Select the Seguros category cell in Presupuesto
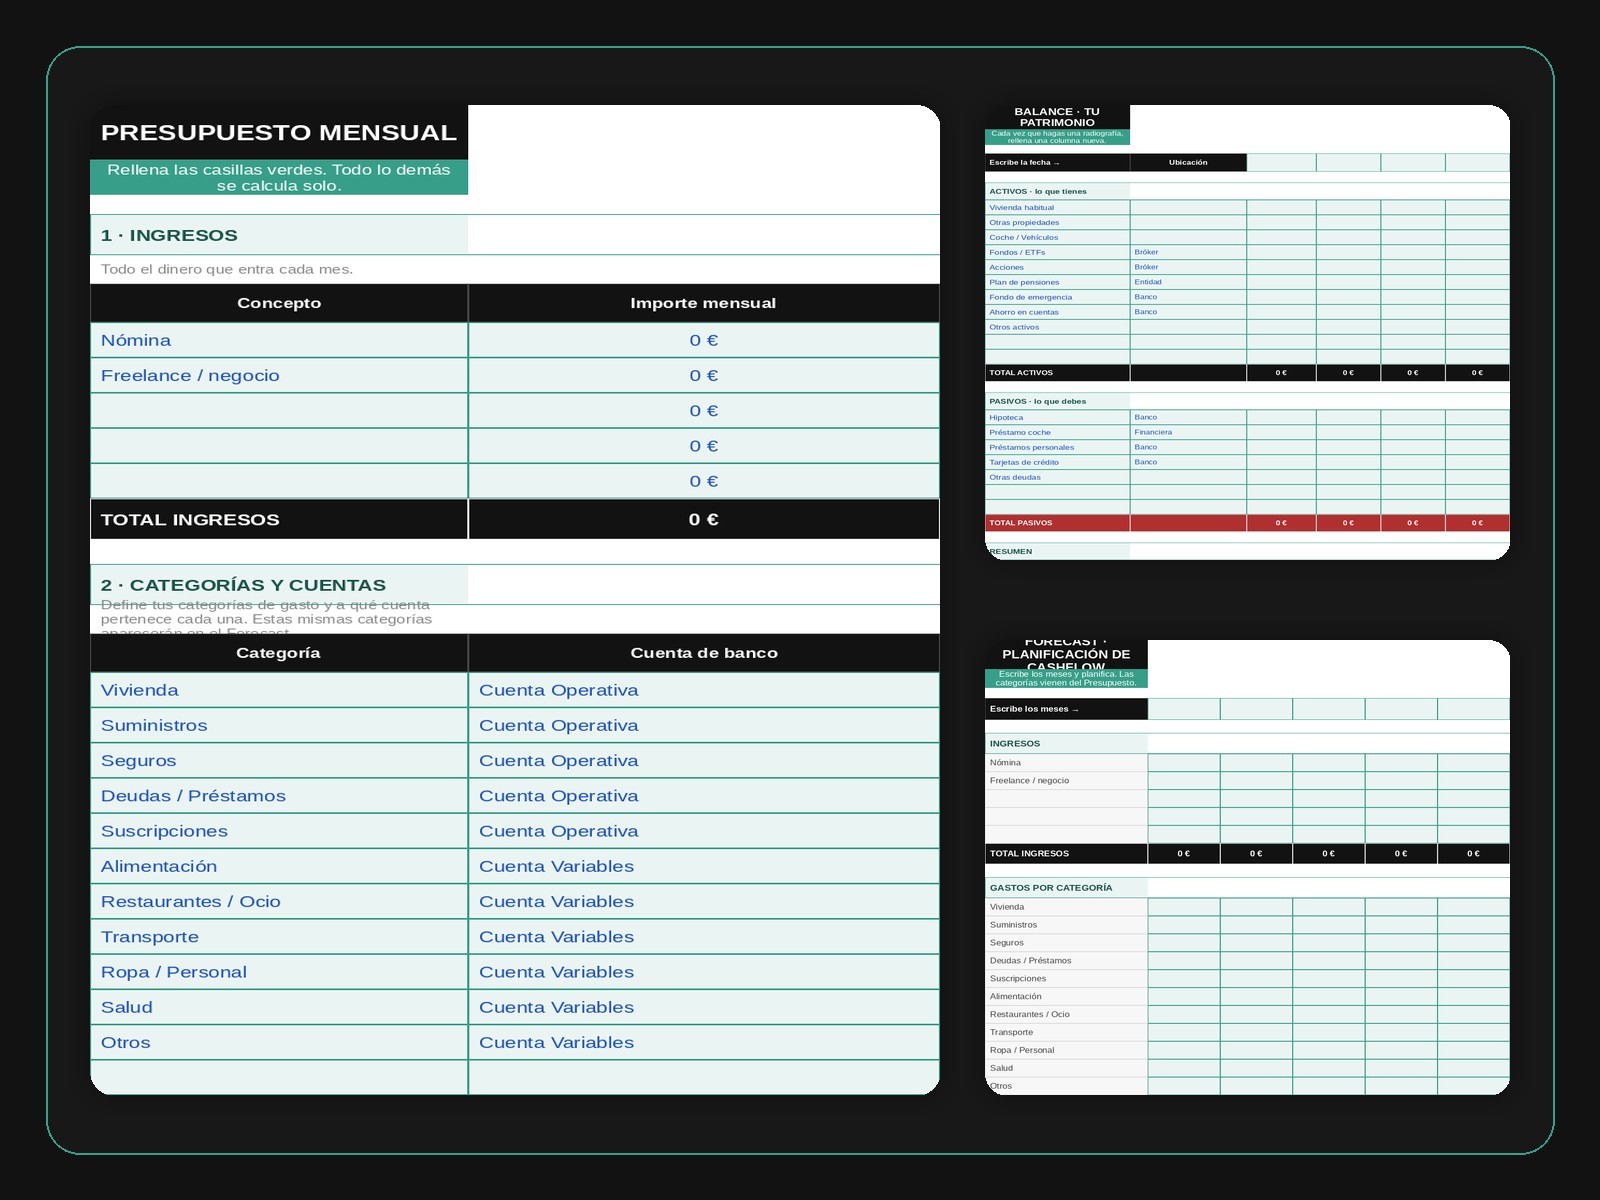This screenshot has height=1200, width=1600. point(279,761)
